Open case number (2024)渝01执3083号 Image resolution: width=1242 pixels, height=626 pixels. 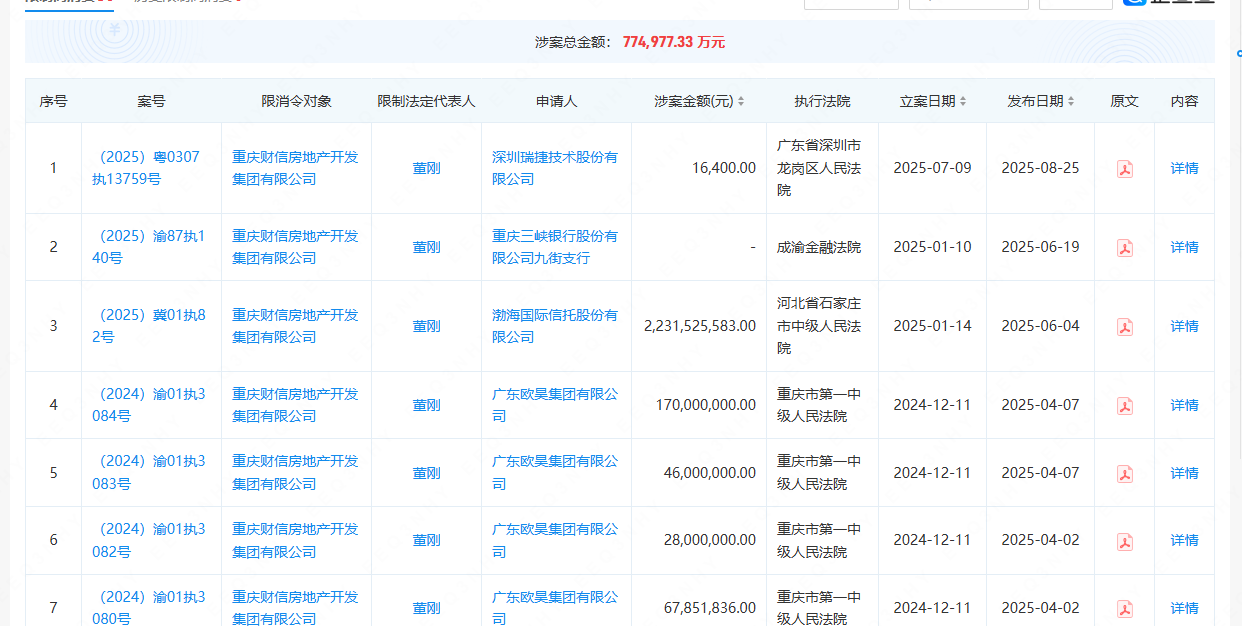[x=148, y=473]
